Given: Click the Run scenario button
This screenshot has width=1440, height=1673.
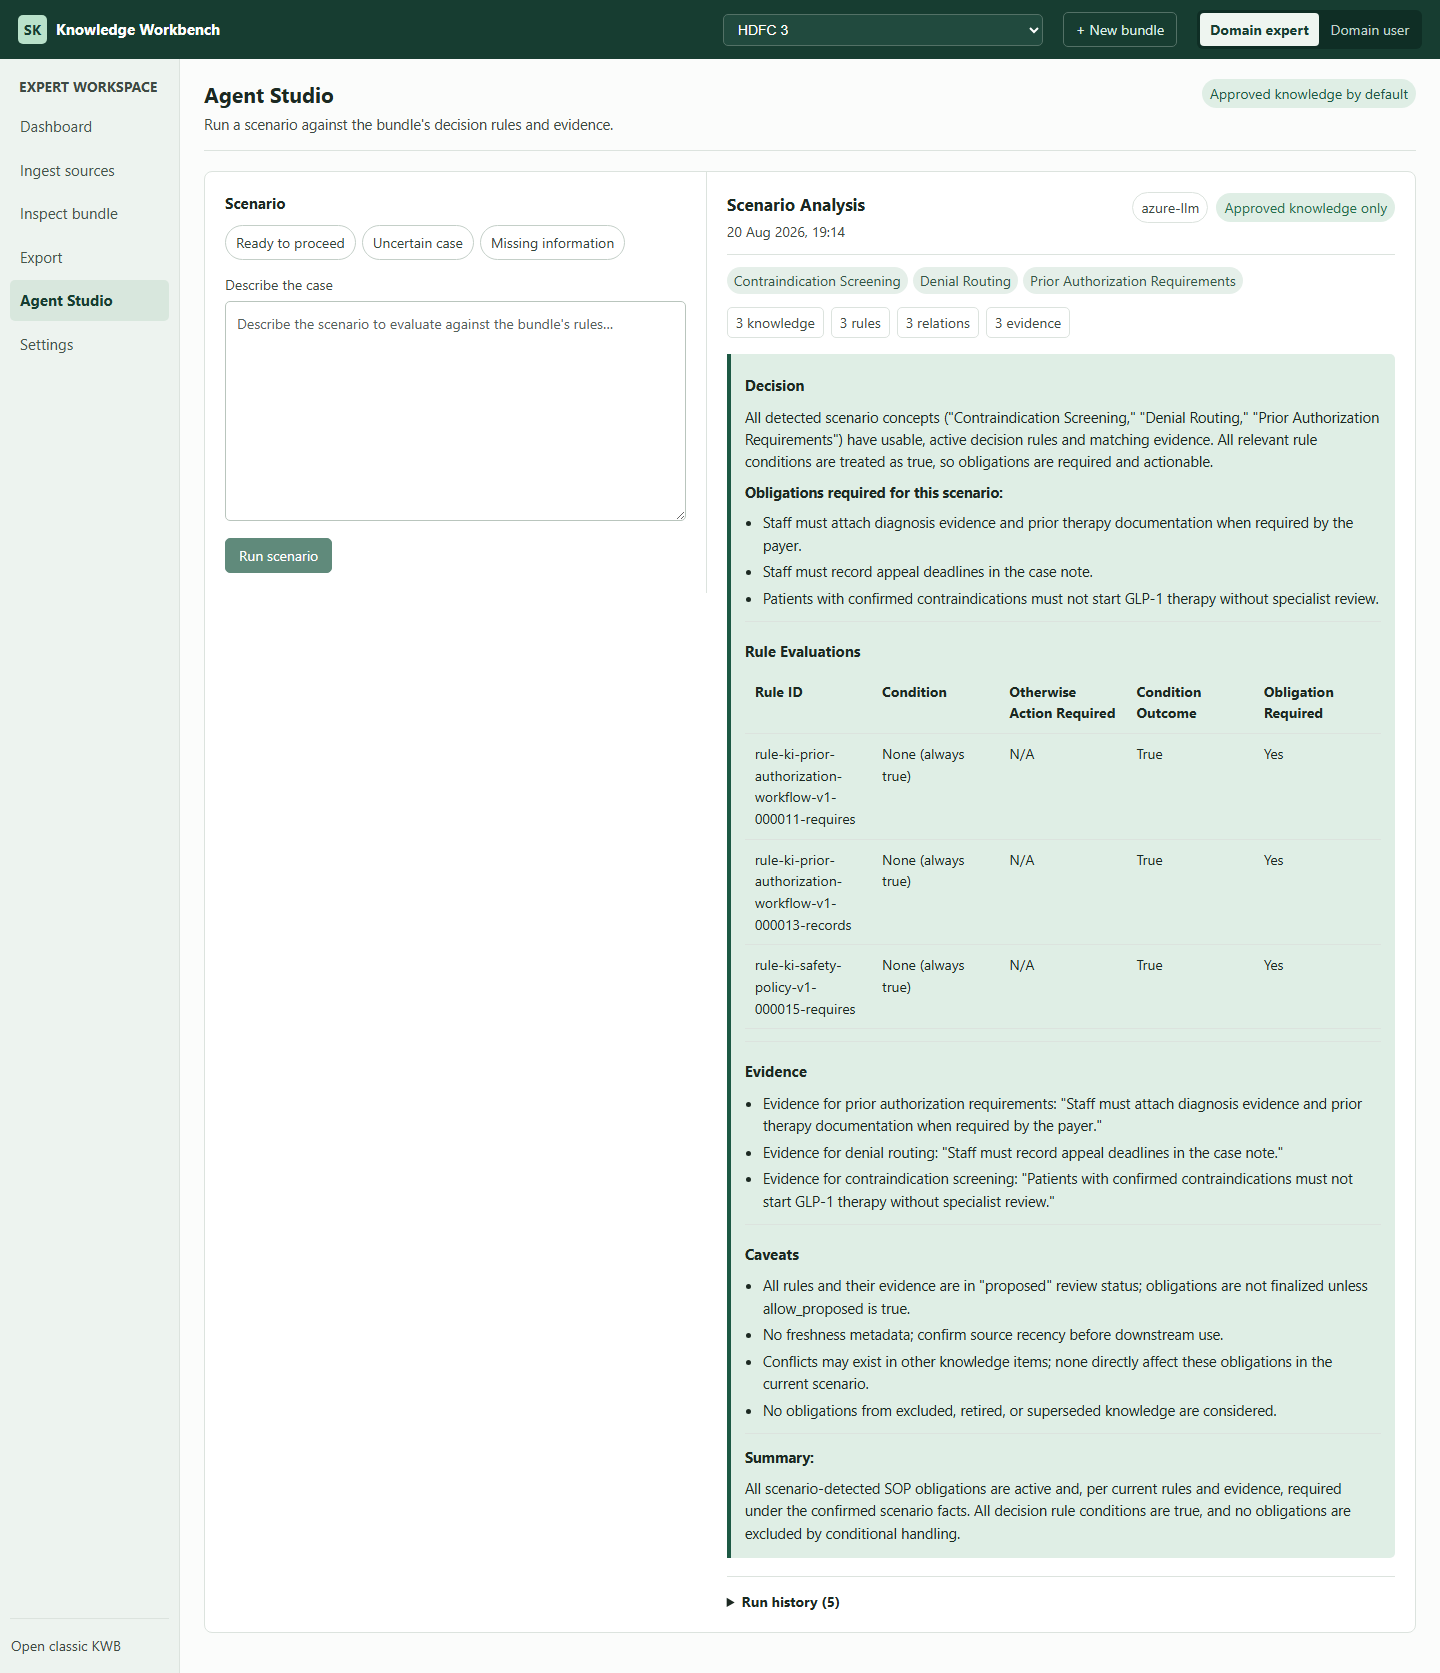Looking at the screenshot, I should (x=278, y=556).
